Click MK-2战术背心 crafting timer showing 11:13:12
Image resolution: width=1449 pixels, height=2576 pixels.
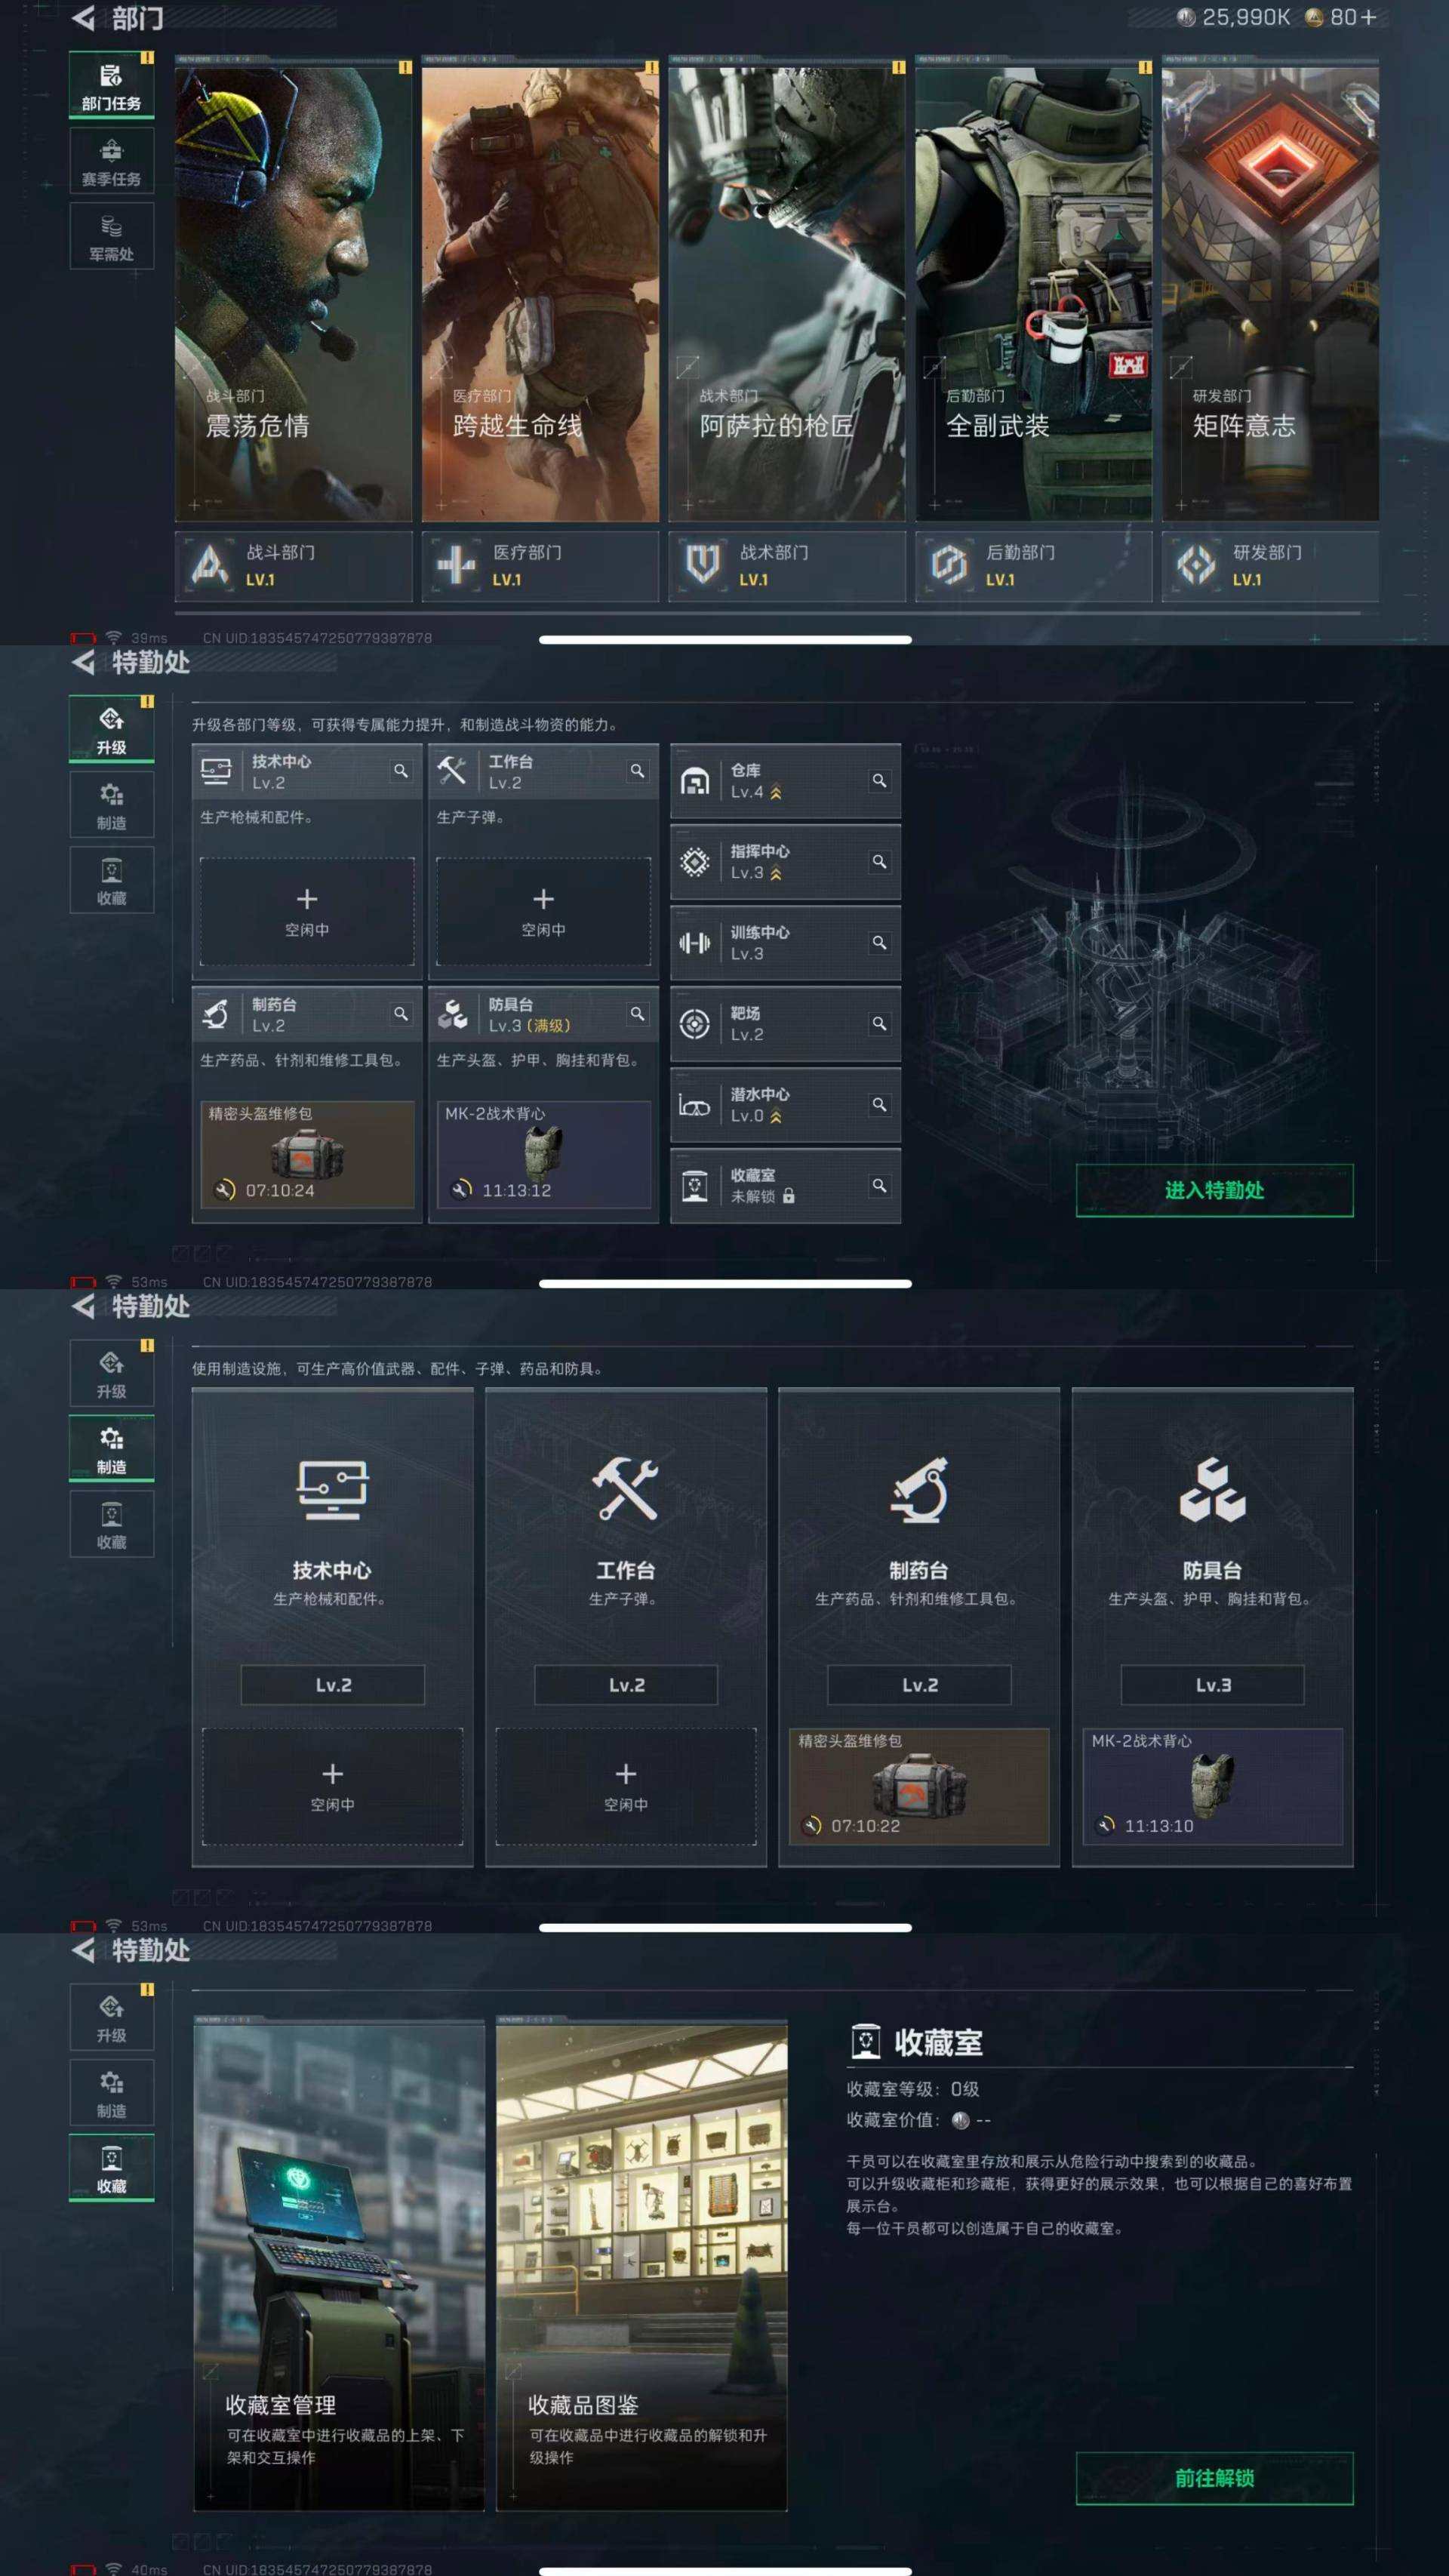tap(543, 1155)
